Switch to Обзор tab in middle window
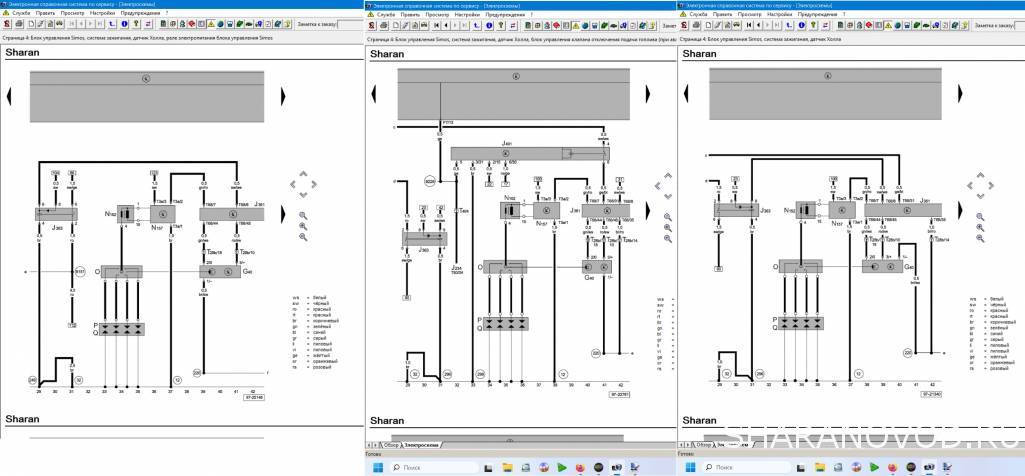The width and height of the screenshot is (1025, 476). pos(391,444)
